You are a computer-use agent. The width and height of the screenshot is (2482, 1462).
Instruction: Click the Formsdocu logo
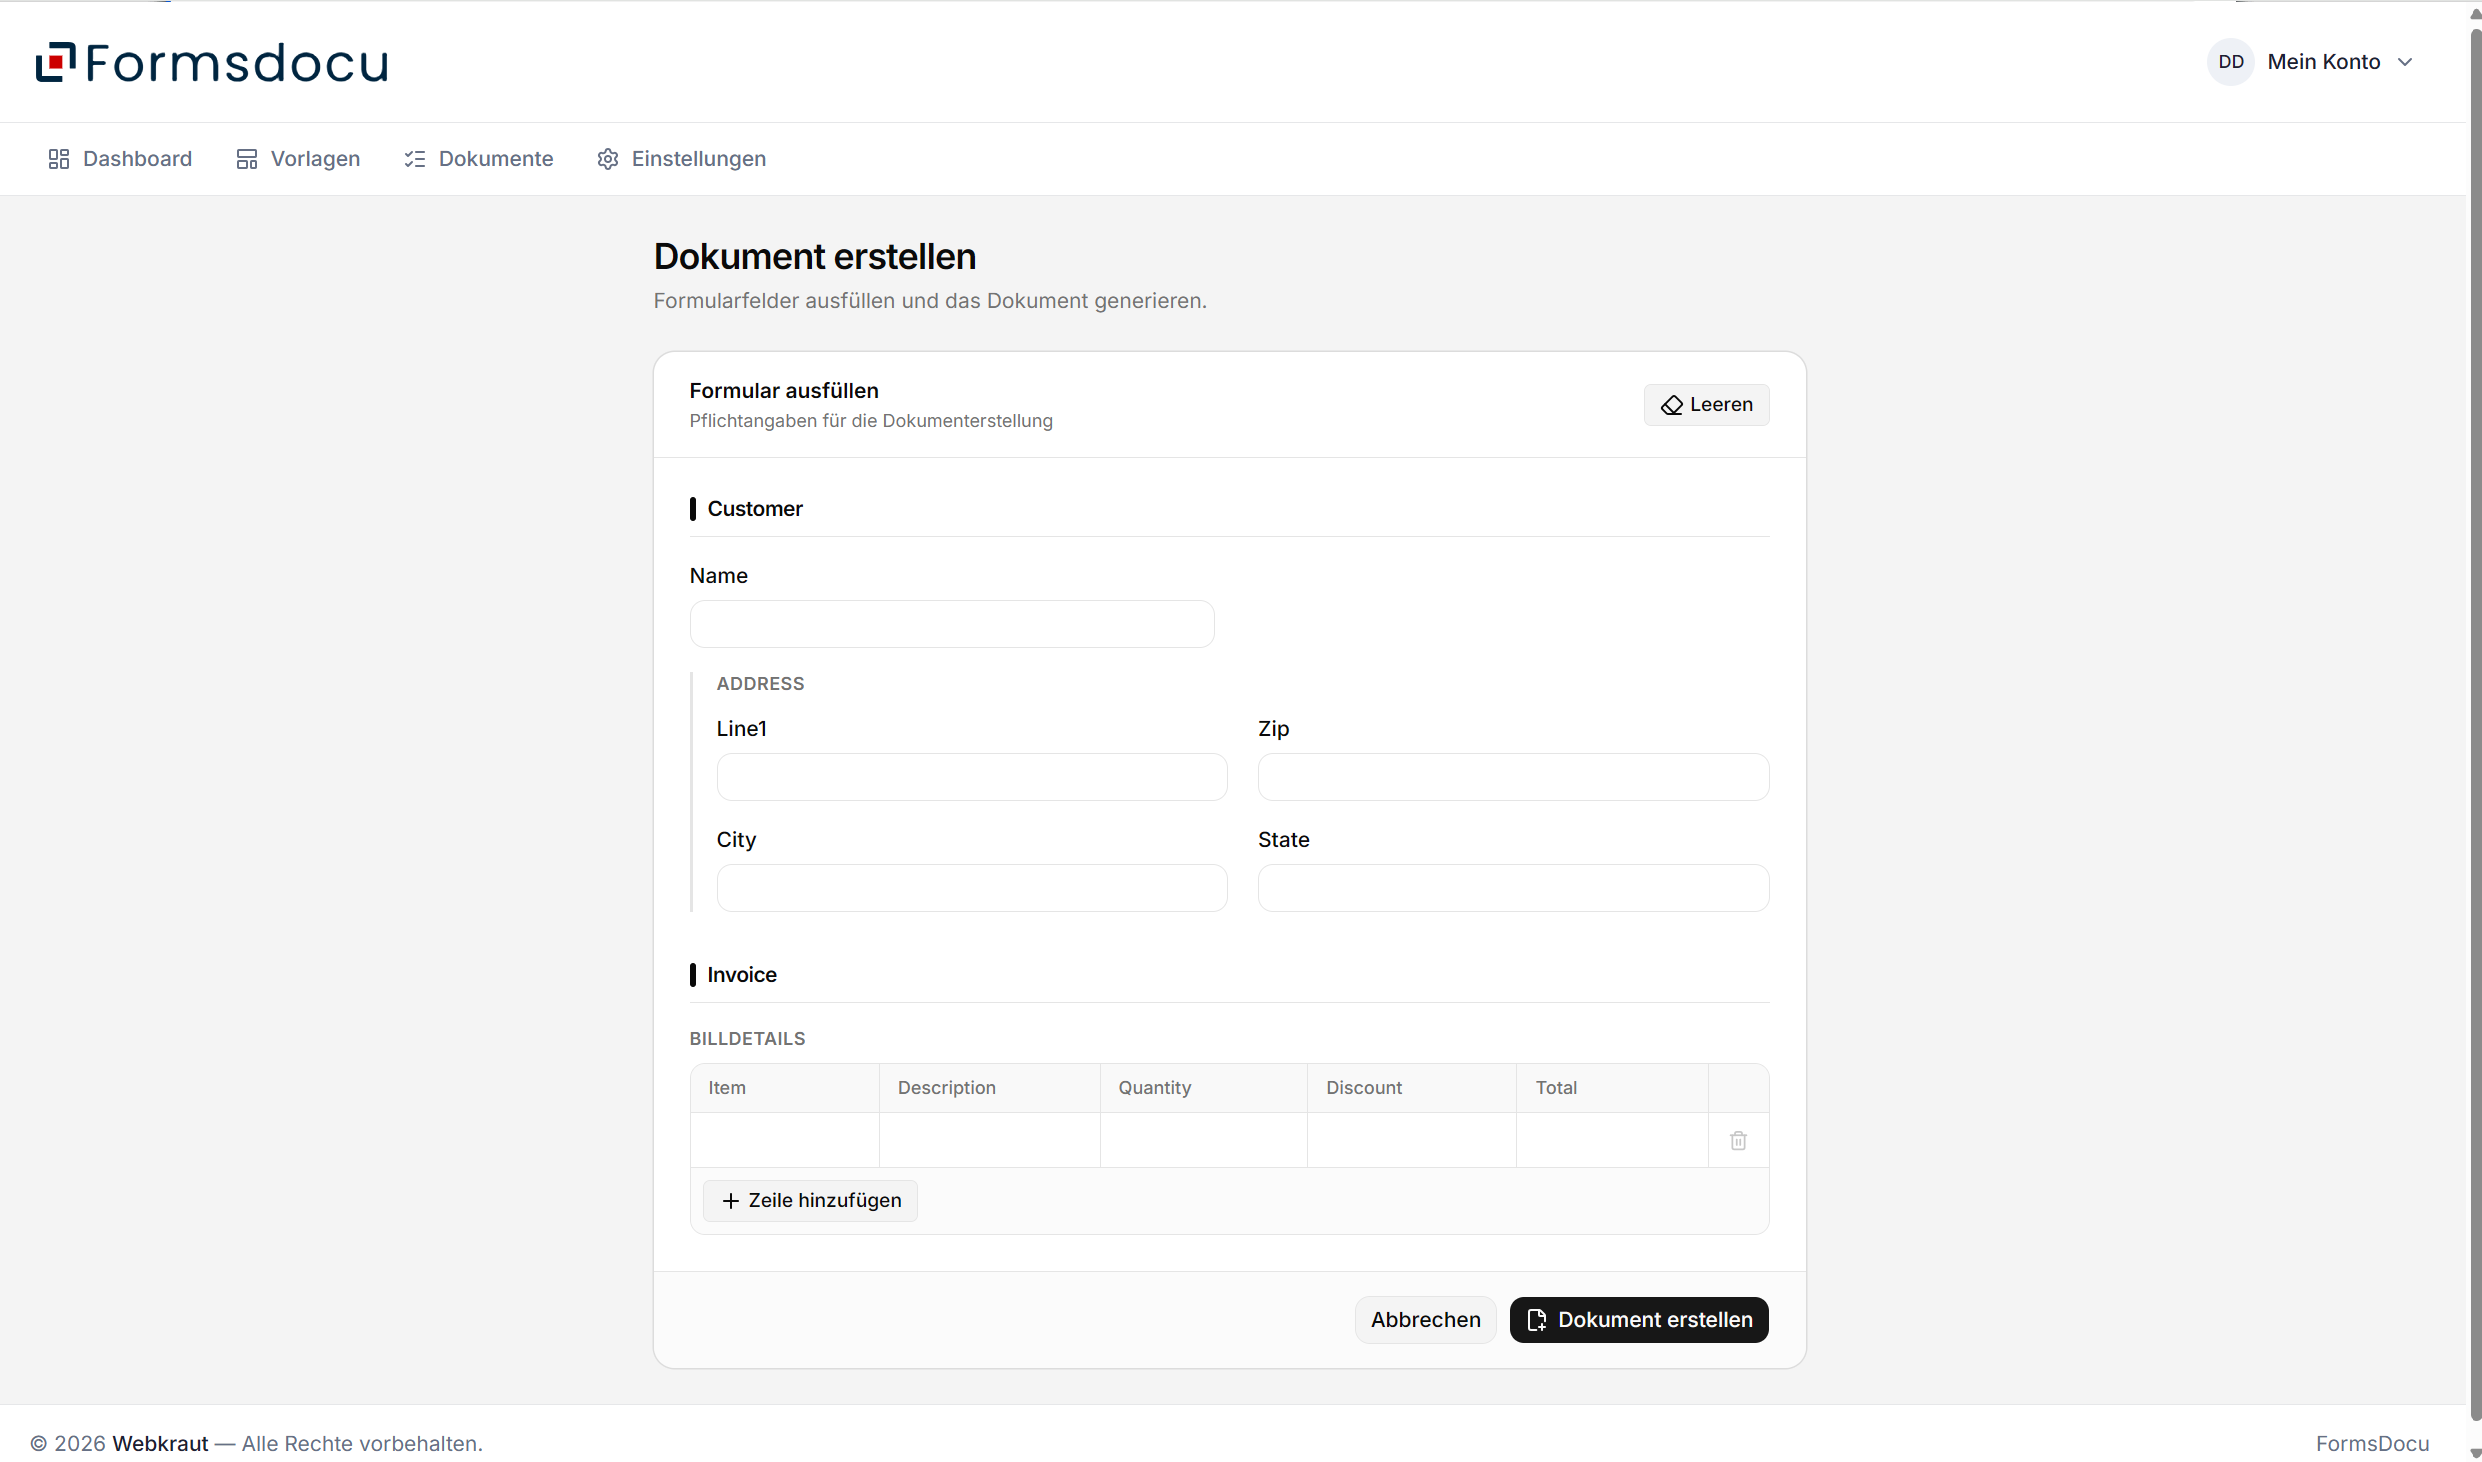(x=212, y=62)
